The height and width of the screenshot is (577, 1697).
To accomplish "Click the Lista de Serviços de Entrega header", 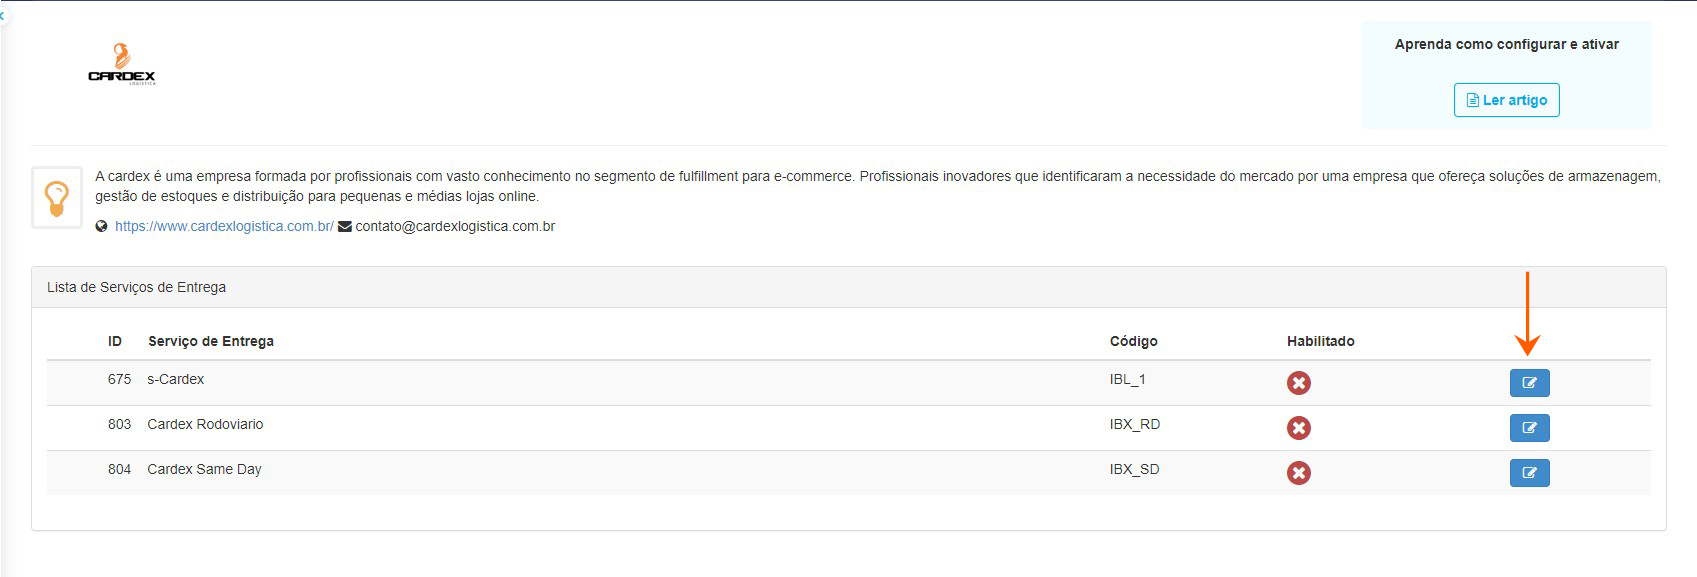I will (136, 288).
